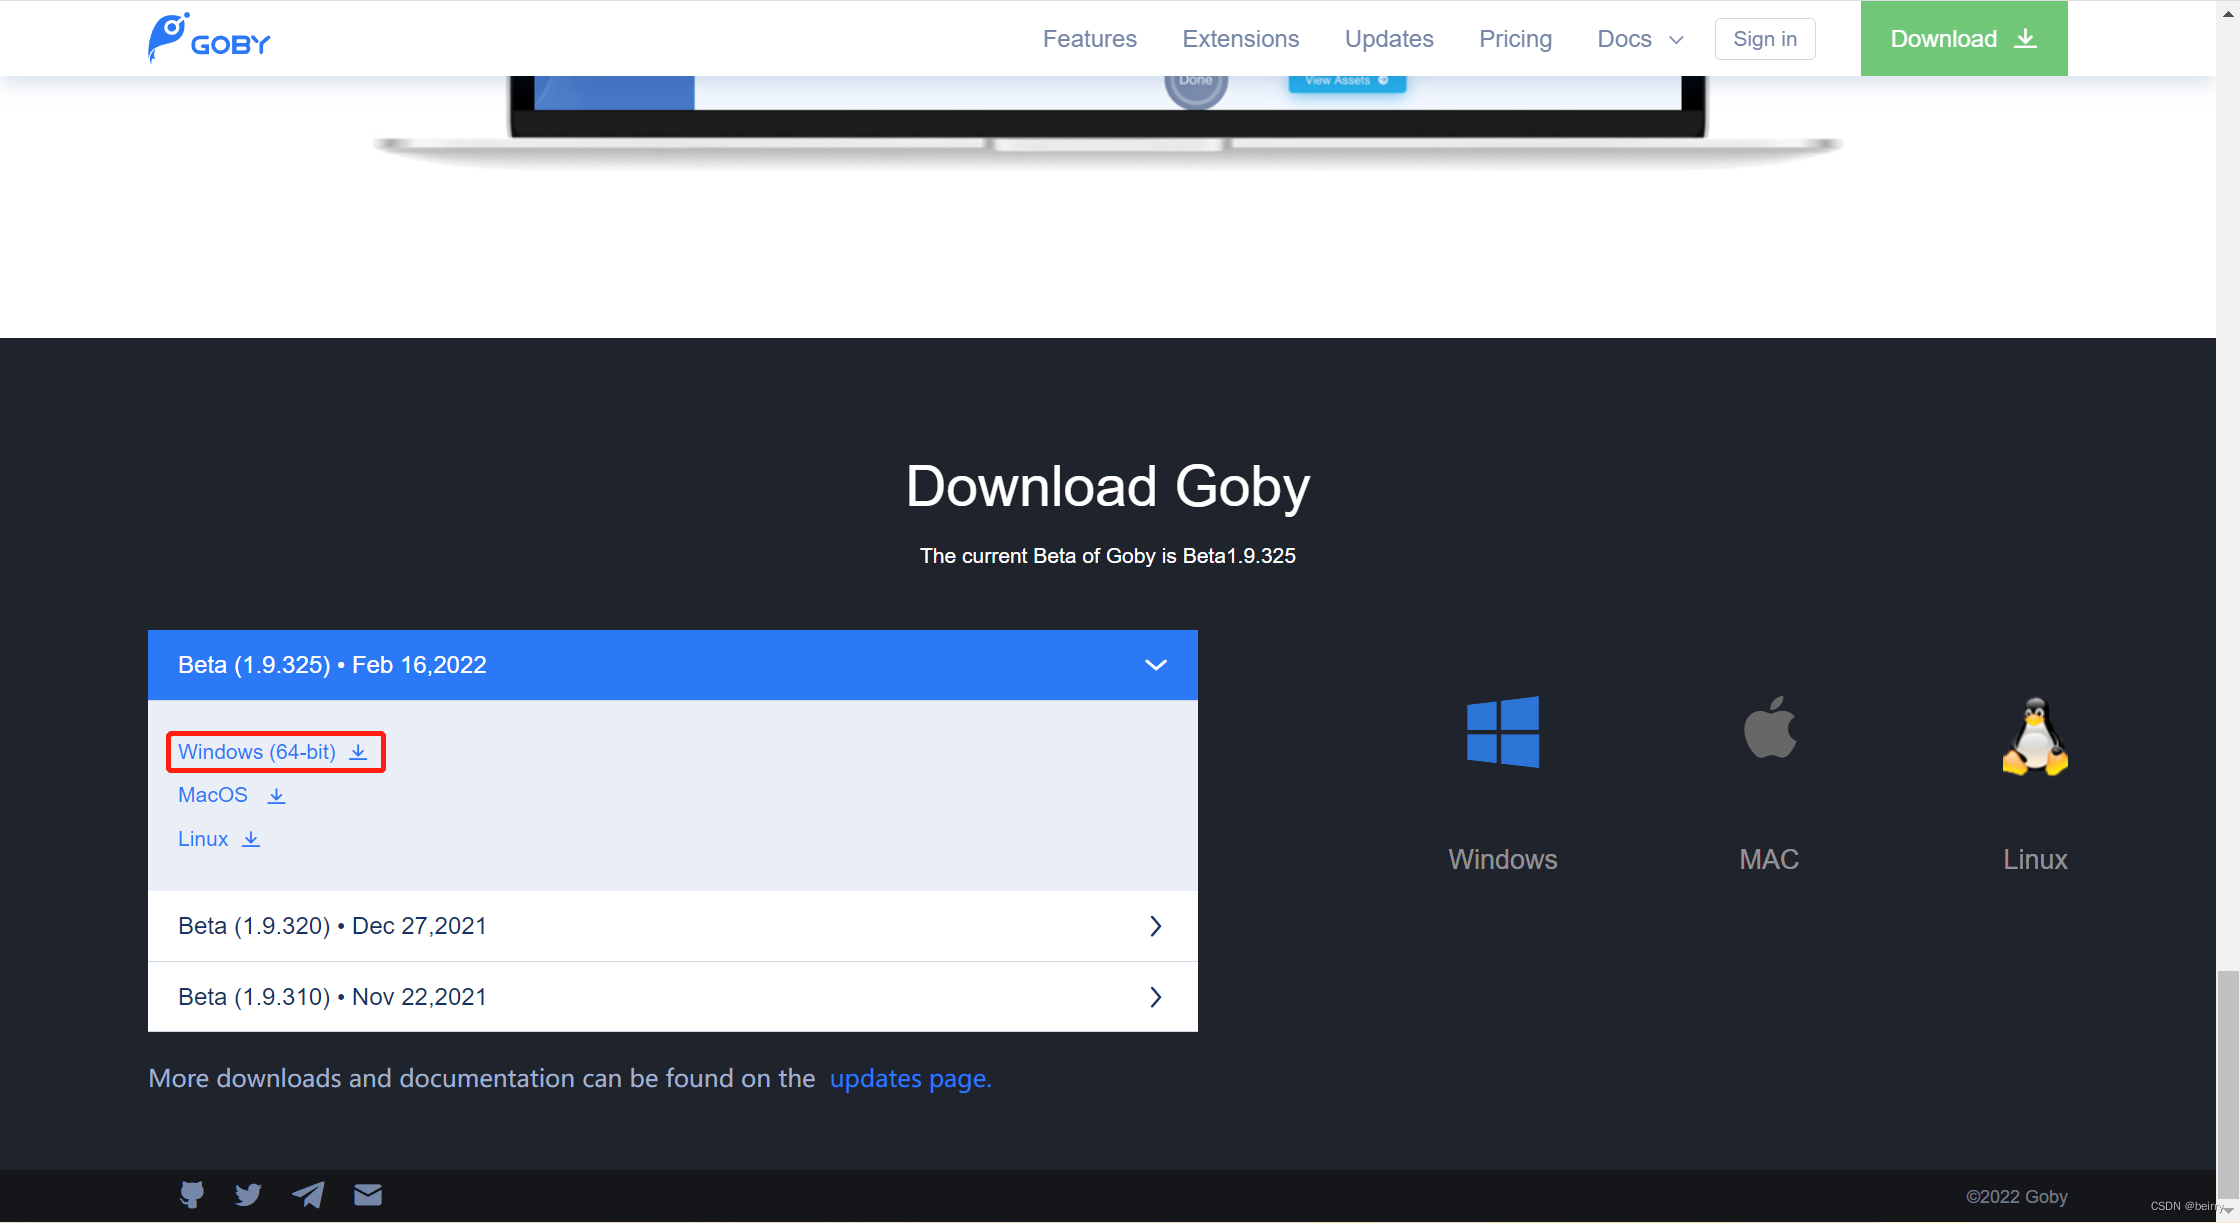The image size is (2240, 1223).
Task: Click download arrow icon beside Linux link
Action: 251,839
